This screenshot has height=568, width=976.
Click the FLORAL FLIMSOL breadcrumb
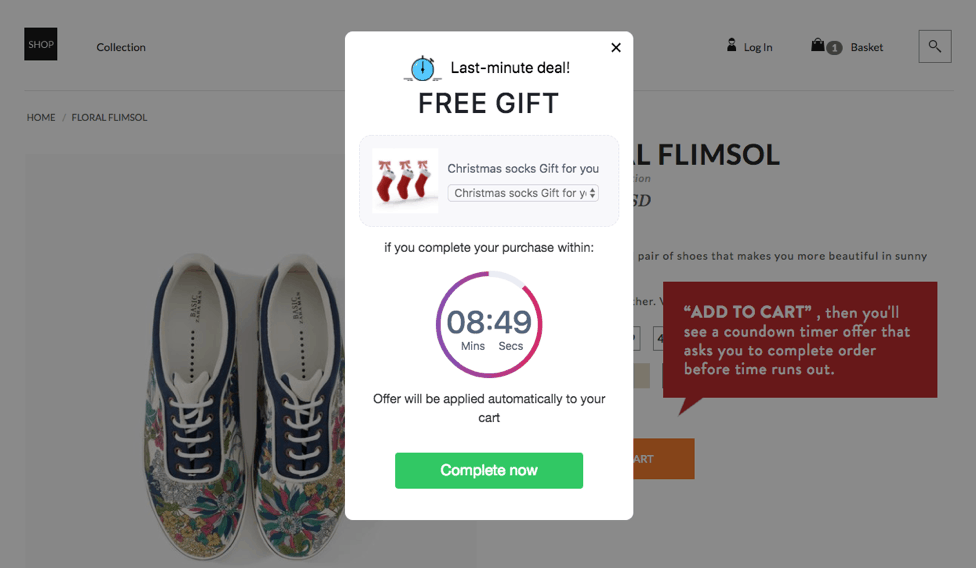(109, 117)
